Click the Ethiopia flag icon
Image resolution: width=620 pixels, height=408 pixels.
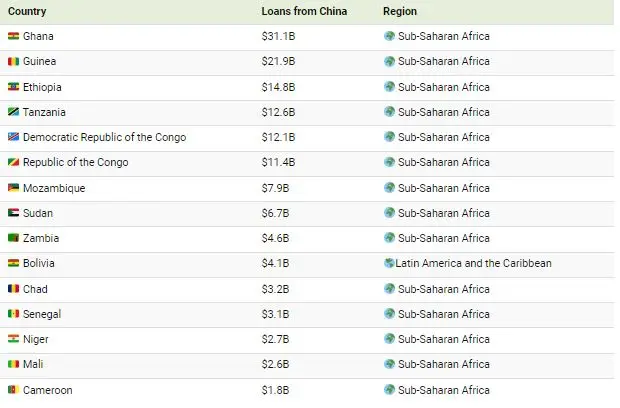coord(13,87)
